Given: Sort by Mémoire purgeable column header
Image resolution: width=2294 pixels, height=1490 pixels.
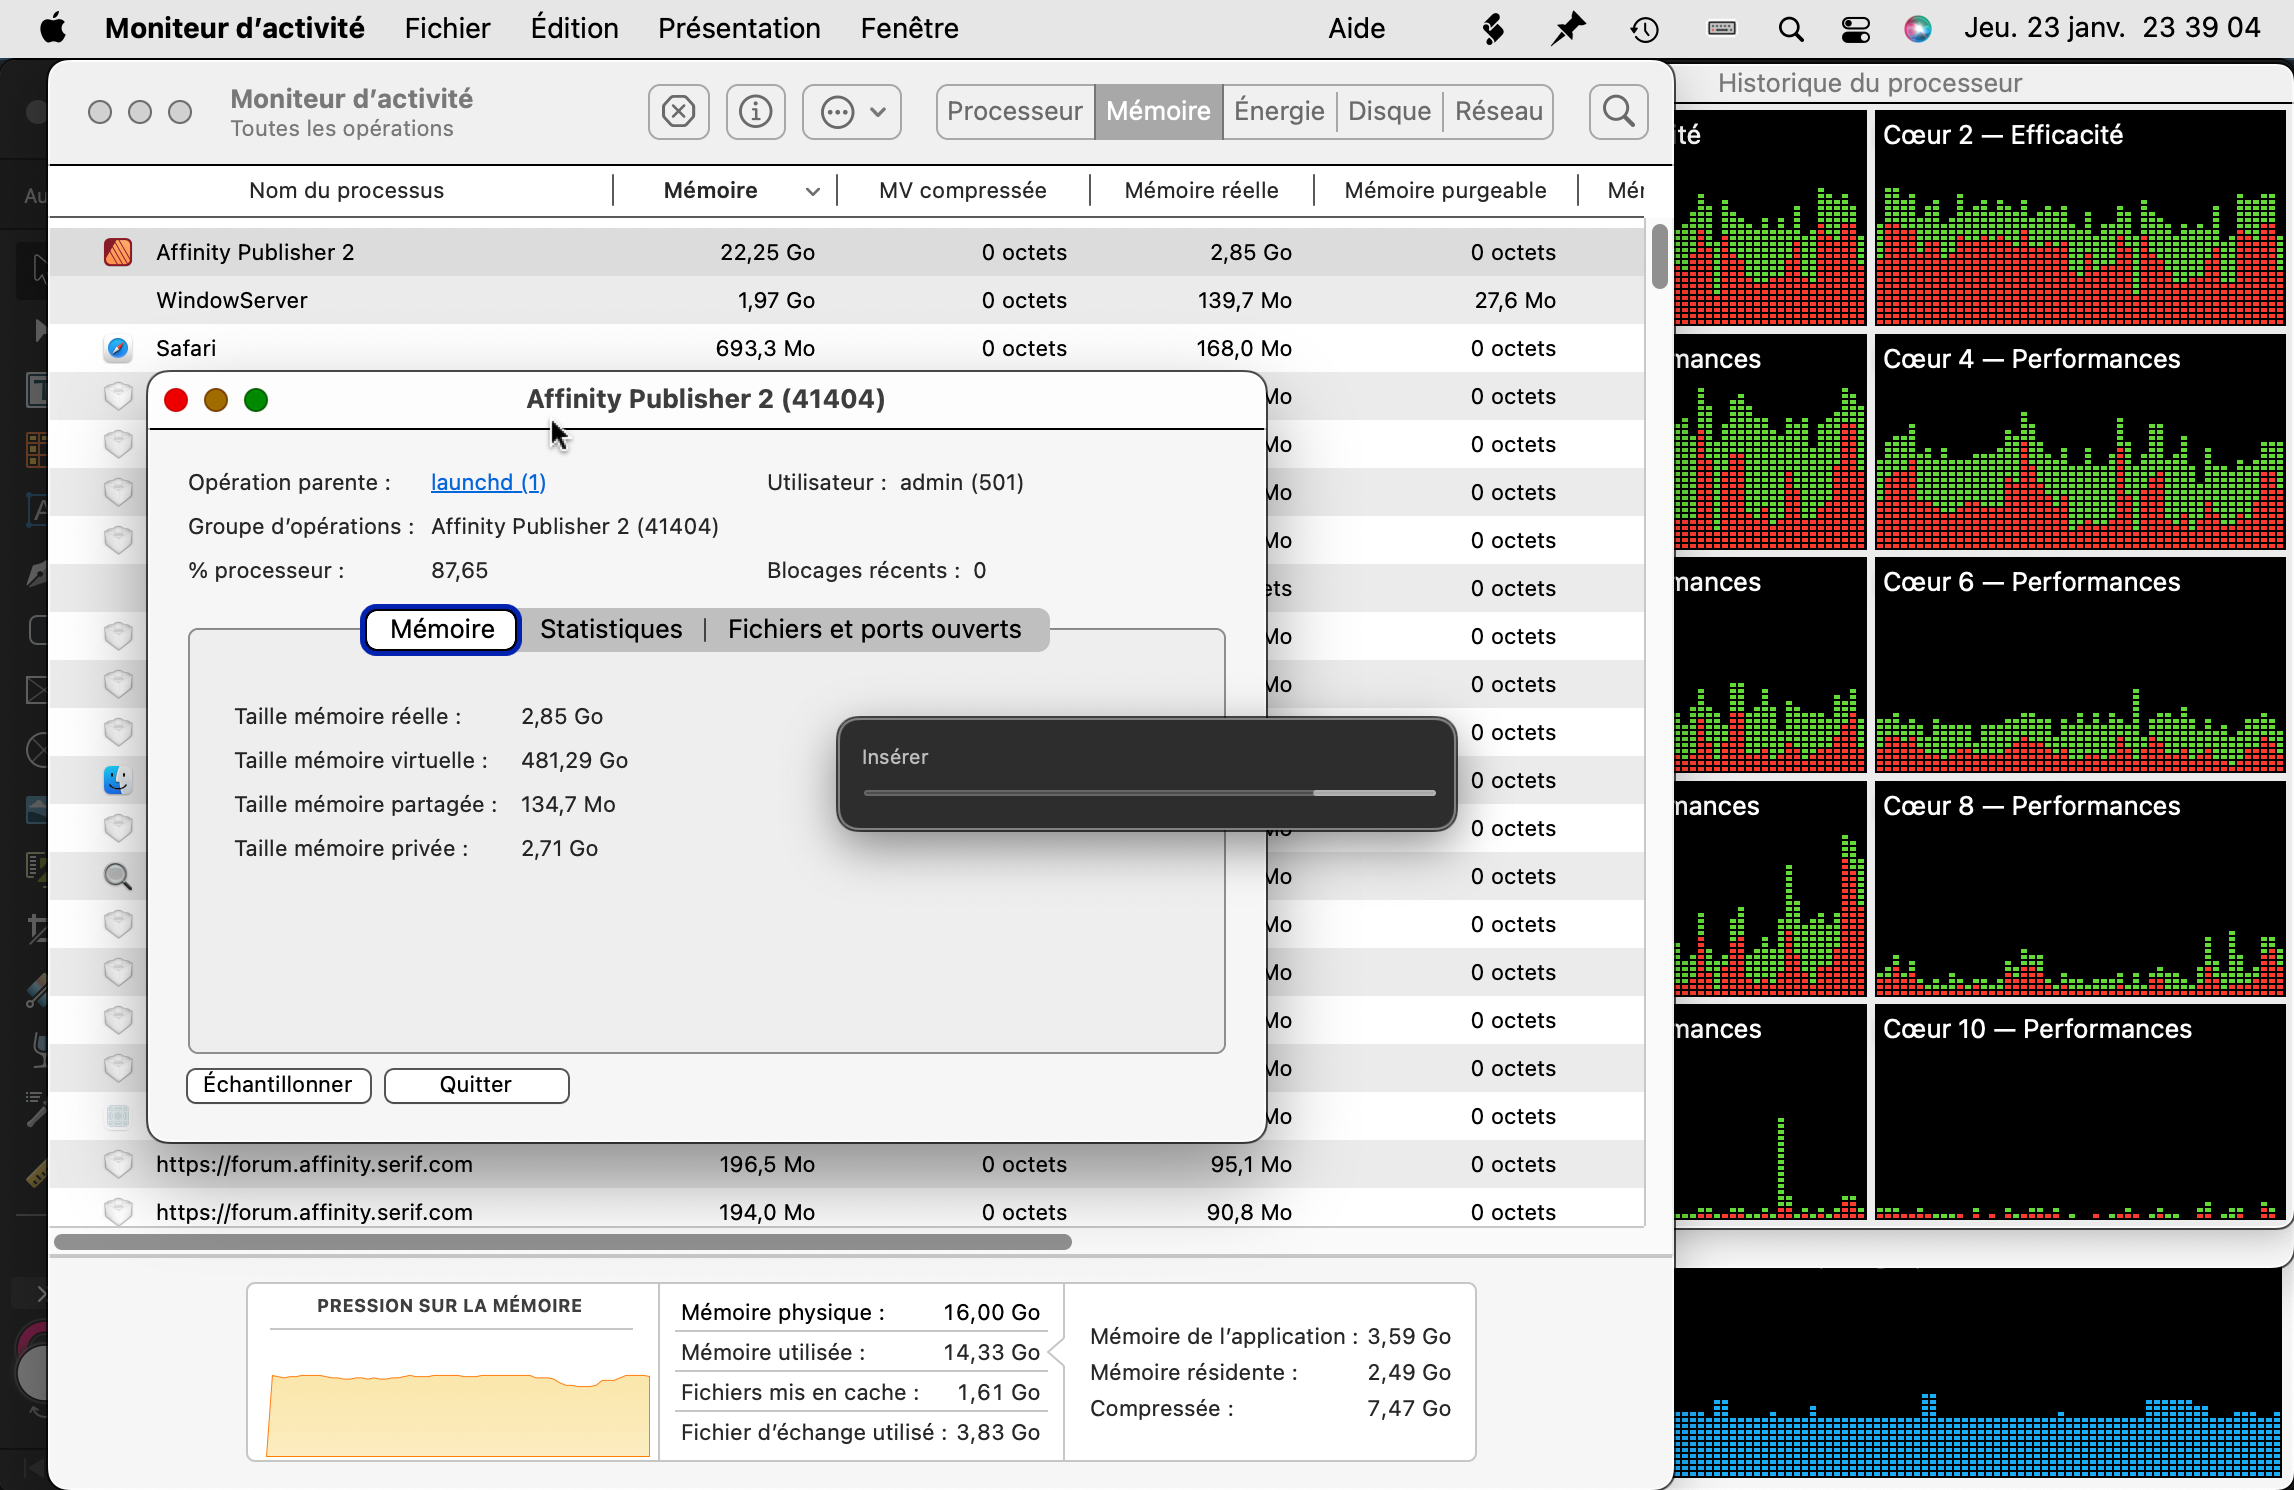Looking at the screenshot, I should [x=1445, y=190].
